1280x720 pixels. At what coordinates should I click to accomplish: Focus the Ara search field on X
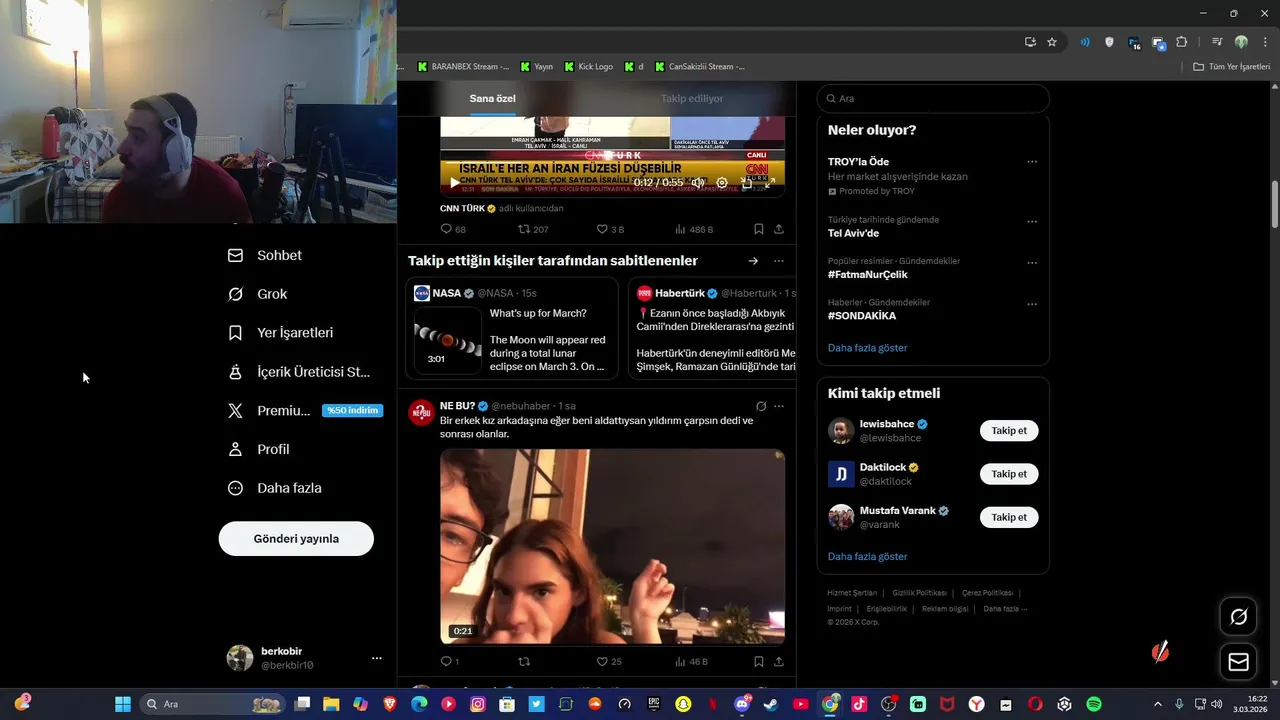point(933,99)
